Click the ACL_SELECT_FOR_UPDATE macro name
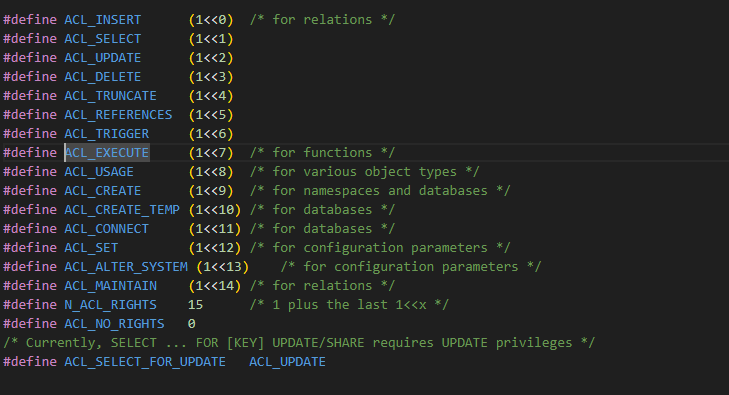The image size is (729, 395). click(x=145, y=362)
